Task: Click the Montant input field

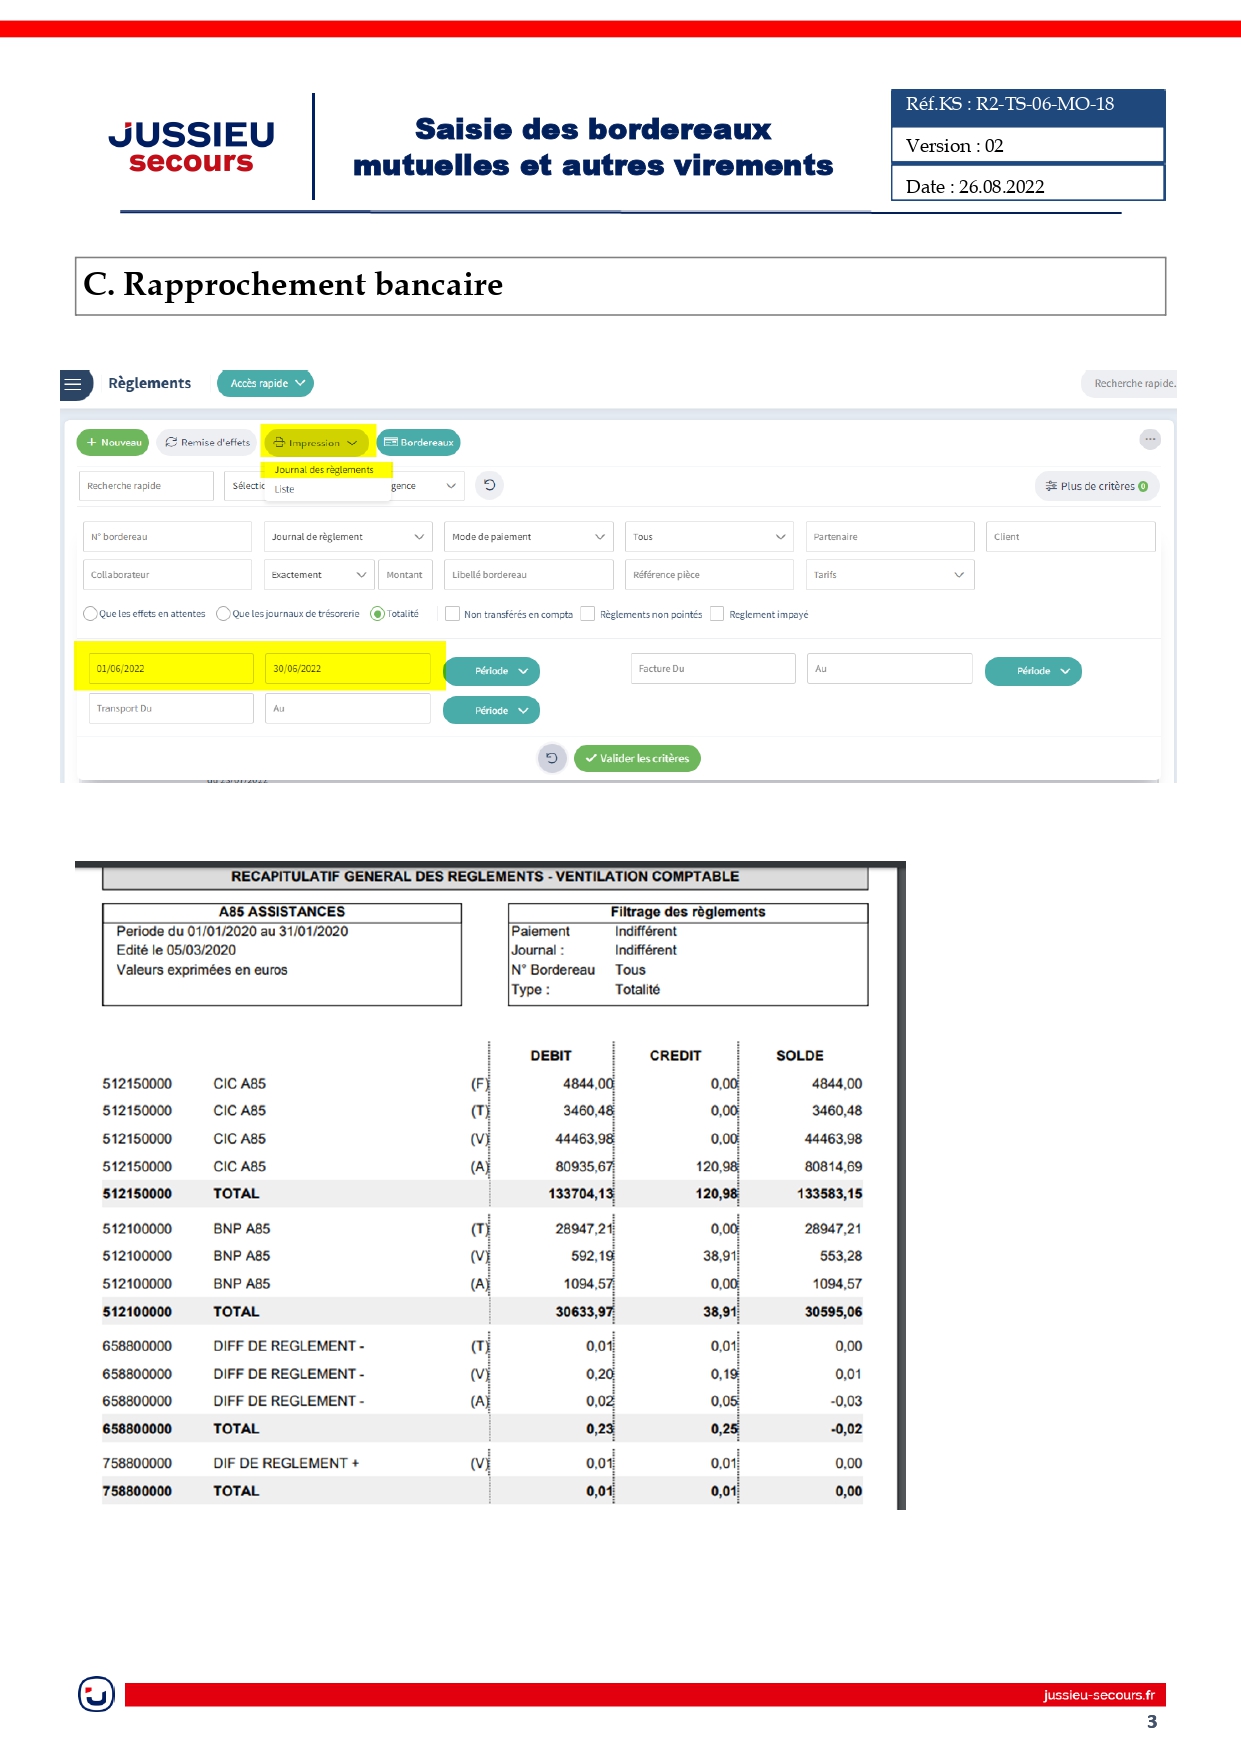Action: [405, 575]
